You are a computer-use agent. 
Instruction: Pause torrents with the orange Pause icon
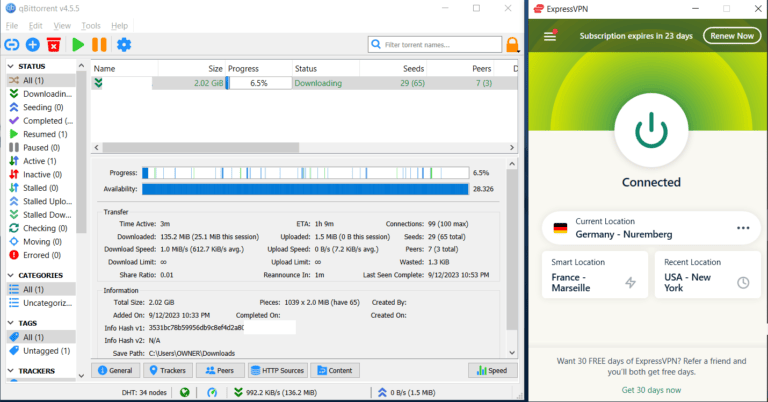(x=99, y=44)
